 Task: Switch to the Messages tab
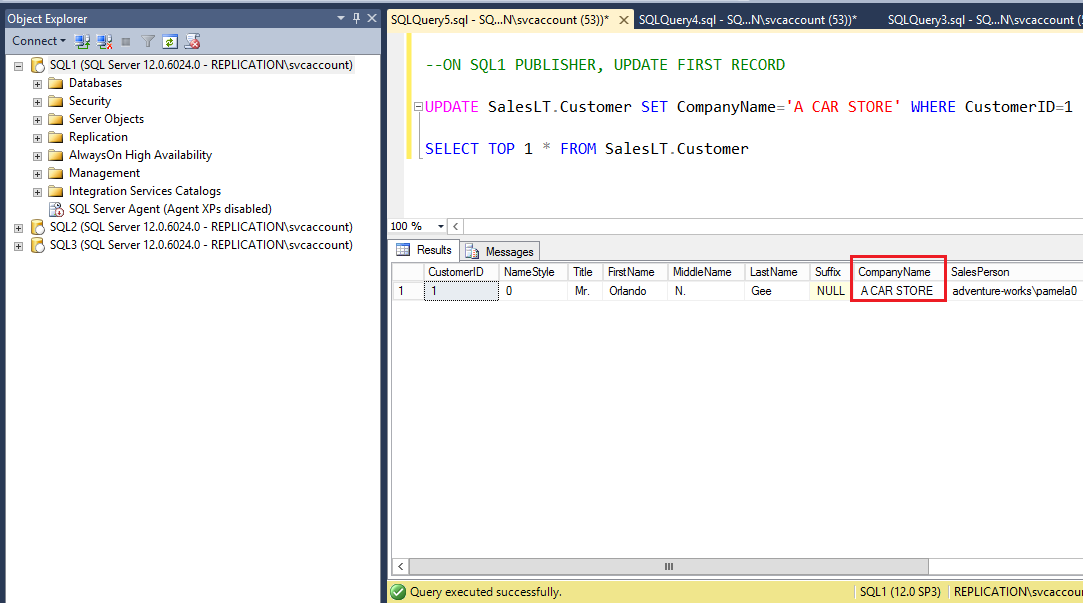click(x=500, y=251)
